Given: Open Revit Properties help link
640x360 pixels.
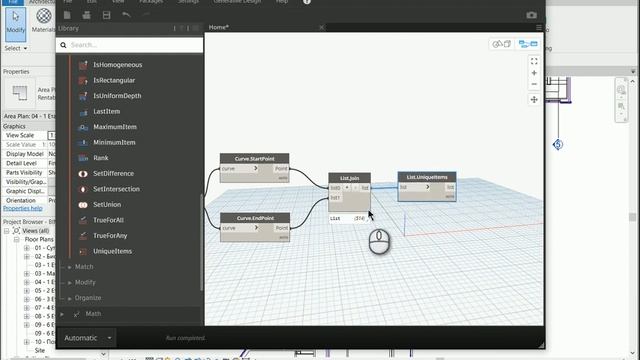Looking at the screenshot, I should coord(22,209).
